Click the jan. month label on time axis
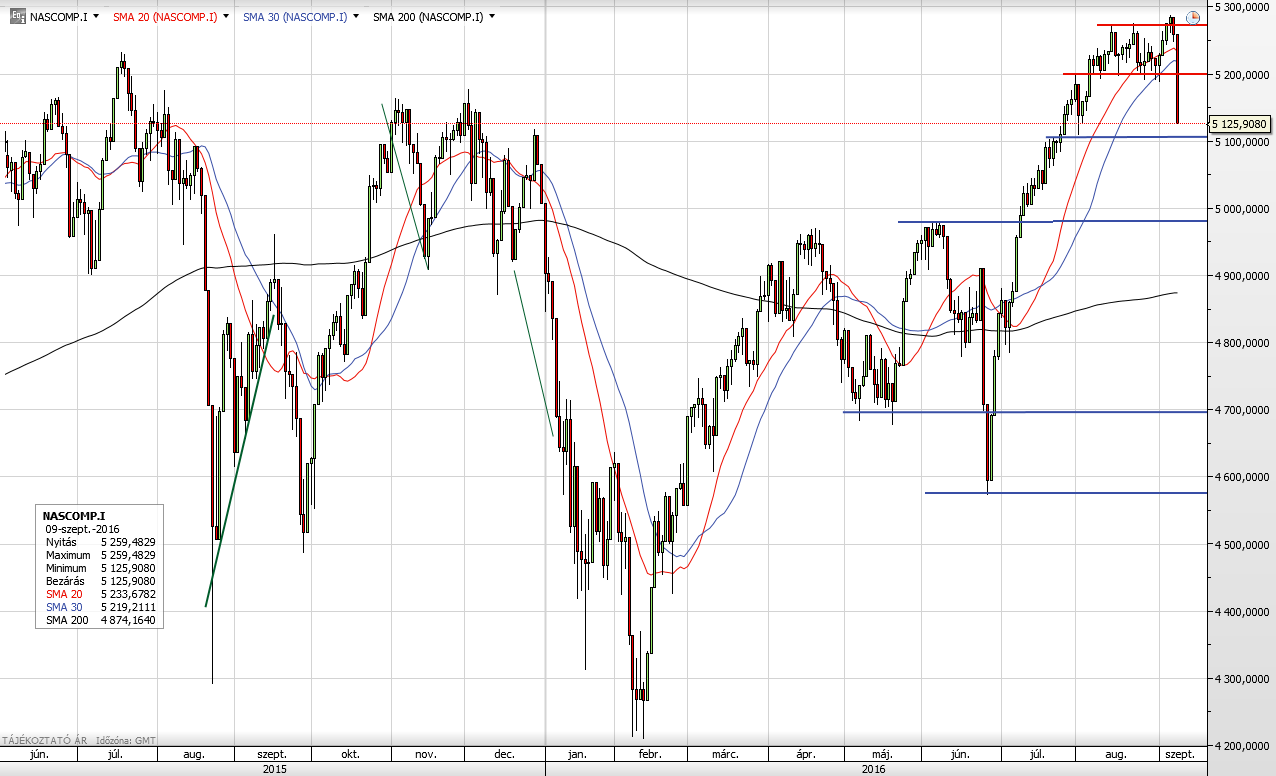The width and height of the screenshot is (1276, 776). click(576, 755)
